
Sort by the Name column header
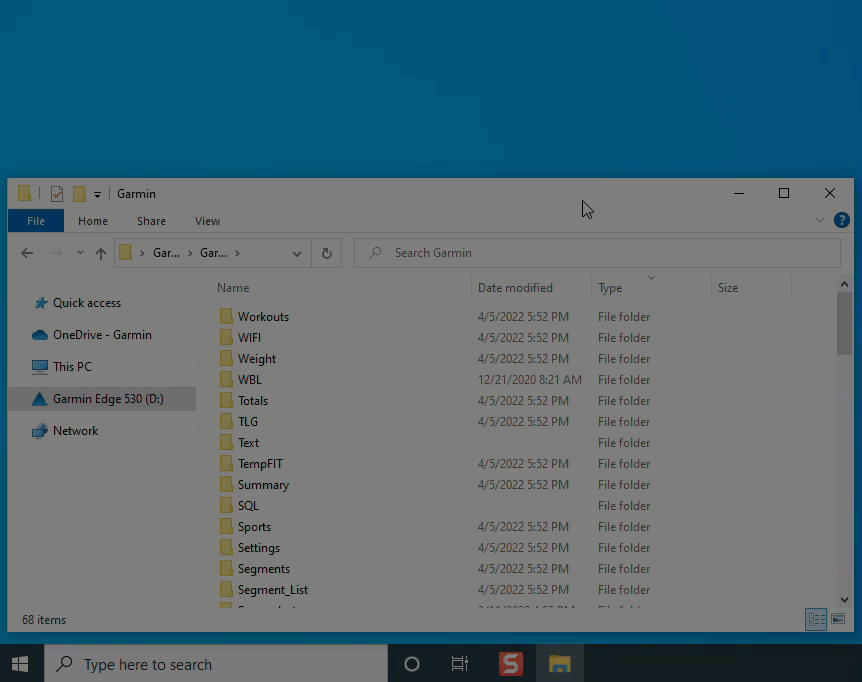[x=233, y=288]
